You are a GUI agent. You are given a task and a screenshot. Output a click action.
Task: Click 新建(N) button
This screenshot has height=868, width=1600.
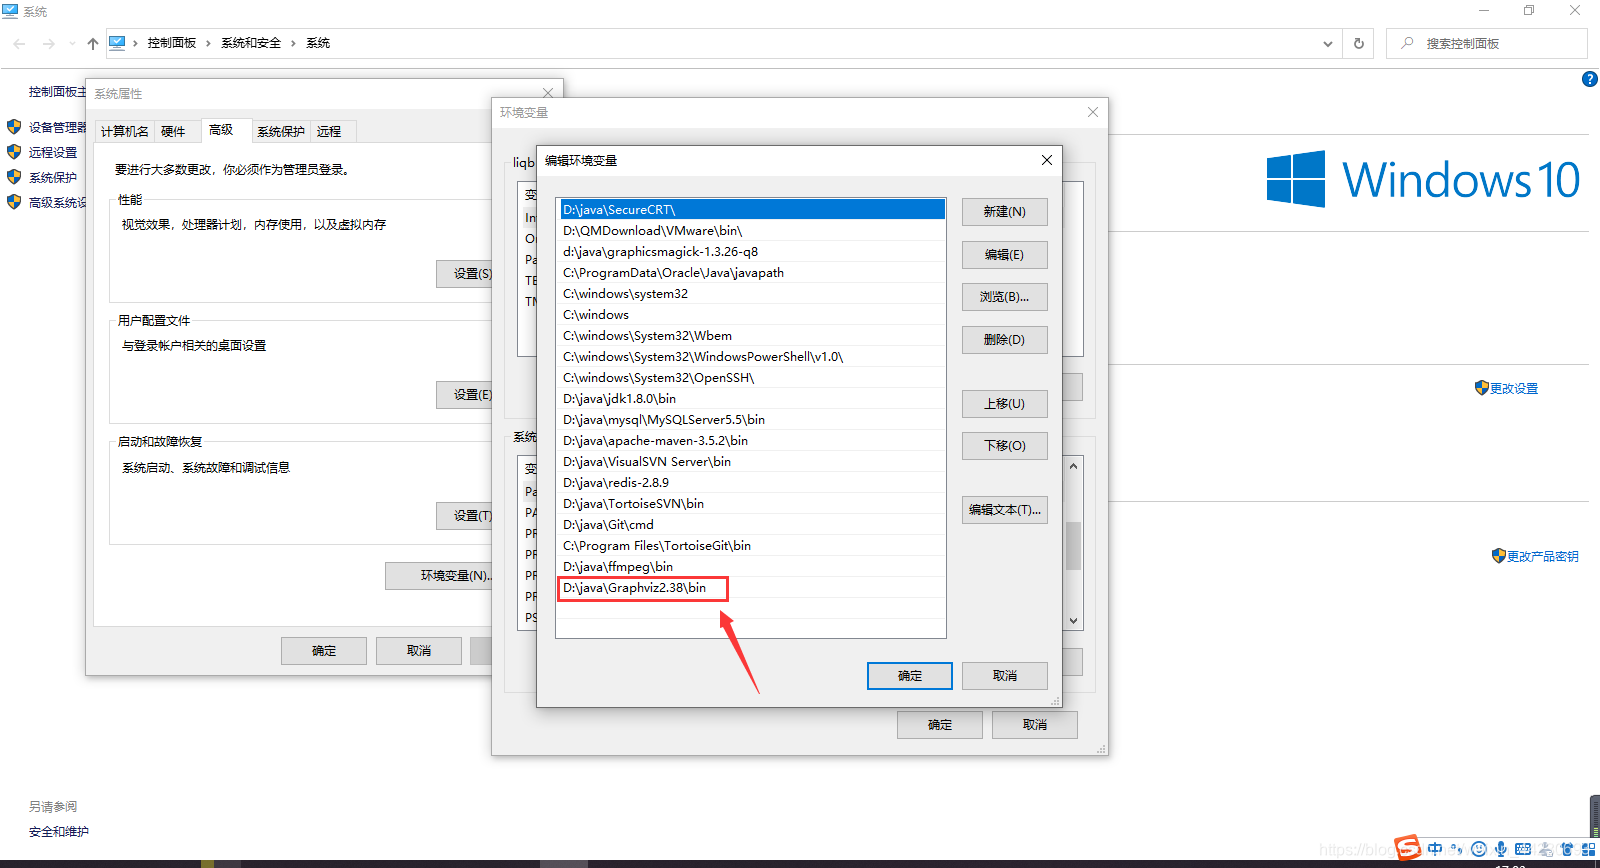point(1004,212)
